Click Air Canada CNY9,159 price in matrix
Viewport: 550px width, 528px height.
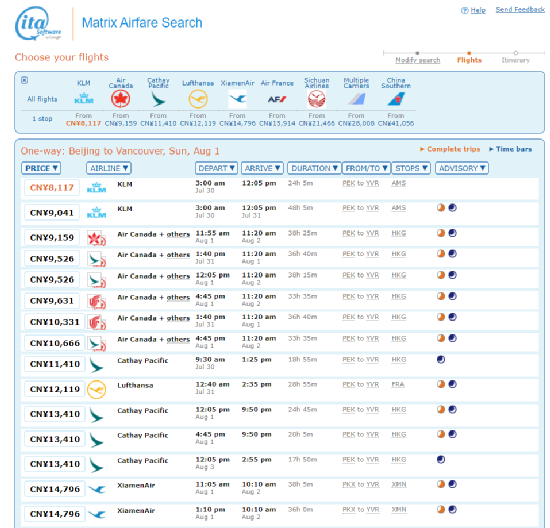coord(121,123)
